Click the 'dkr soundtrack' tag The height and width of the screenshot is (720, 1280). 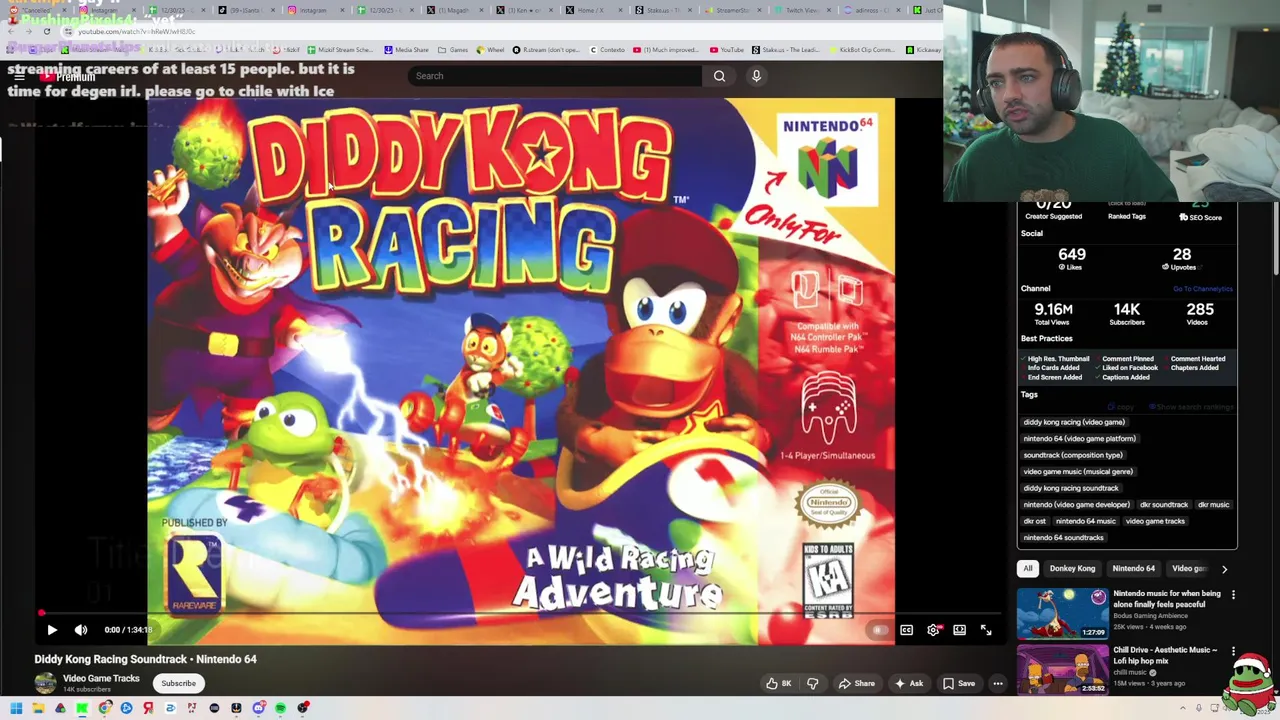click(x=1164, y=505)
